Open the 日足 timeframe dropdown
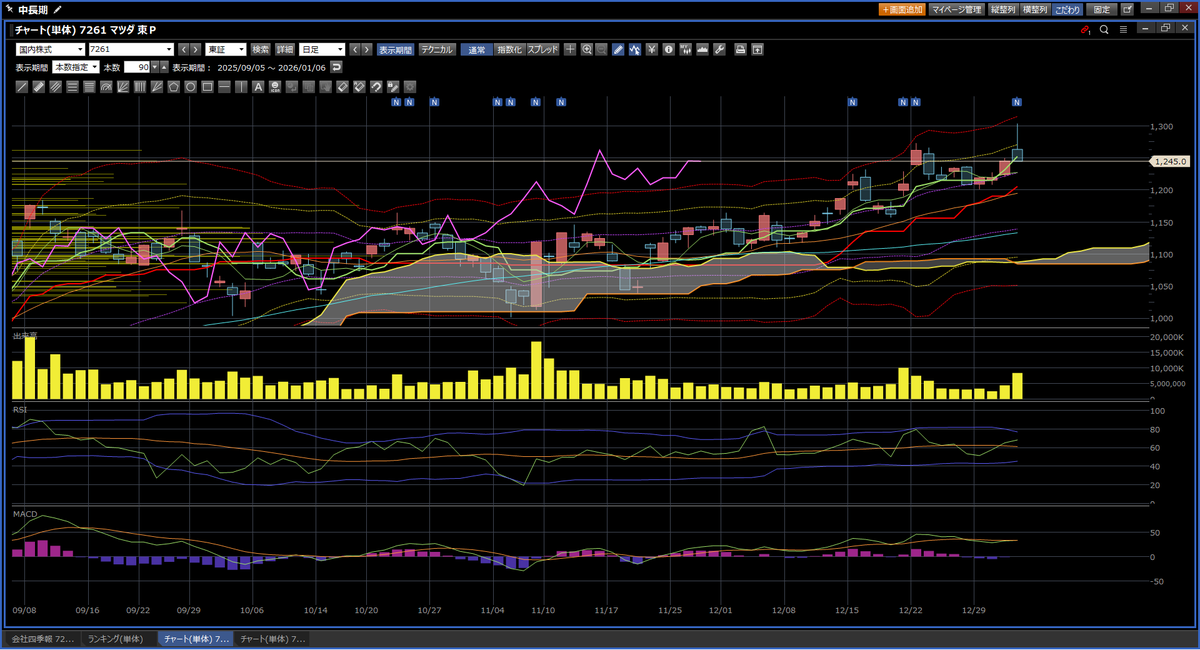 pyautogui.click(x=322, y=49)
